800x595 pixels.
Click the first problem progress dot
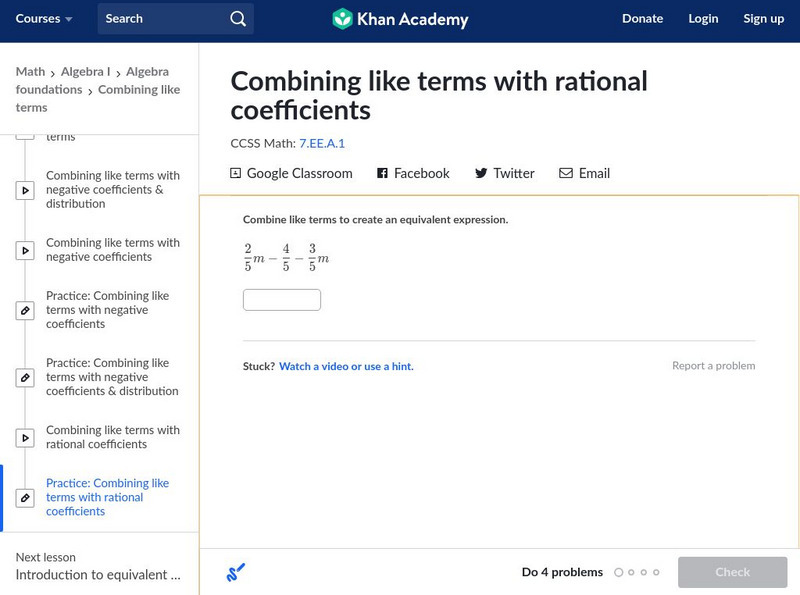click(x=619, y=573)
